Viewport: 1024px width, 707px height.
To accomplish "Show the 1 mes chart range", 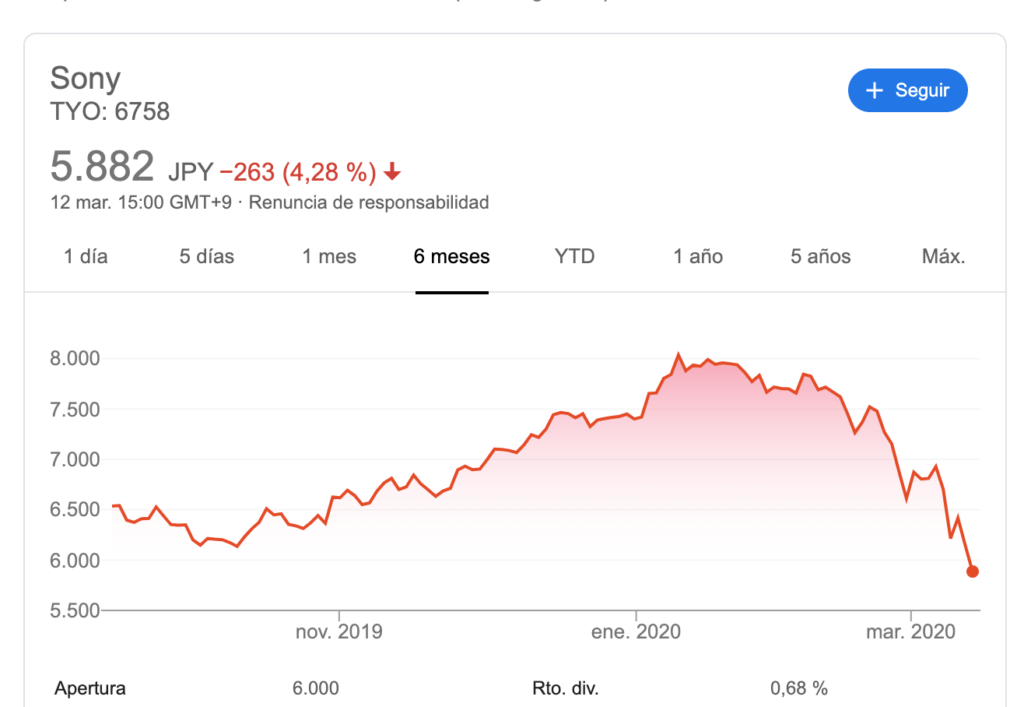I will (329, 257).
